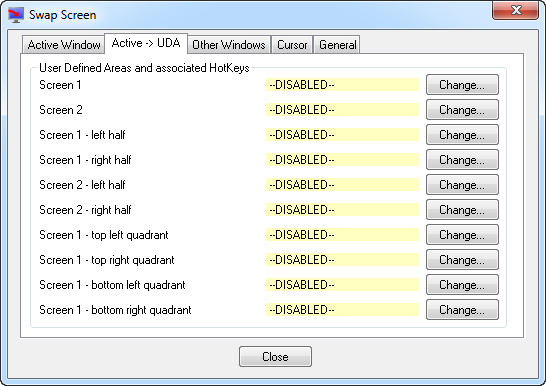Open the Other Windows tab
This screenshot has width=546, height=386.
click(229, 45)
